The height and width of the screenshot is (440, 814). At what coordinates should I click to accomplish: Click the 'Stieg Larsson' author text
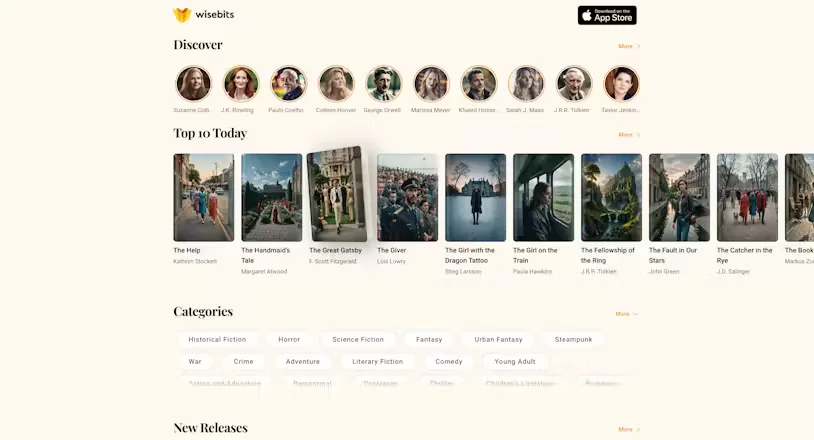(x=463, y=272)
